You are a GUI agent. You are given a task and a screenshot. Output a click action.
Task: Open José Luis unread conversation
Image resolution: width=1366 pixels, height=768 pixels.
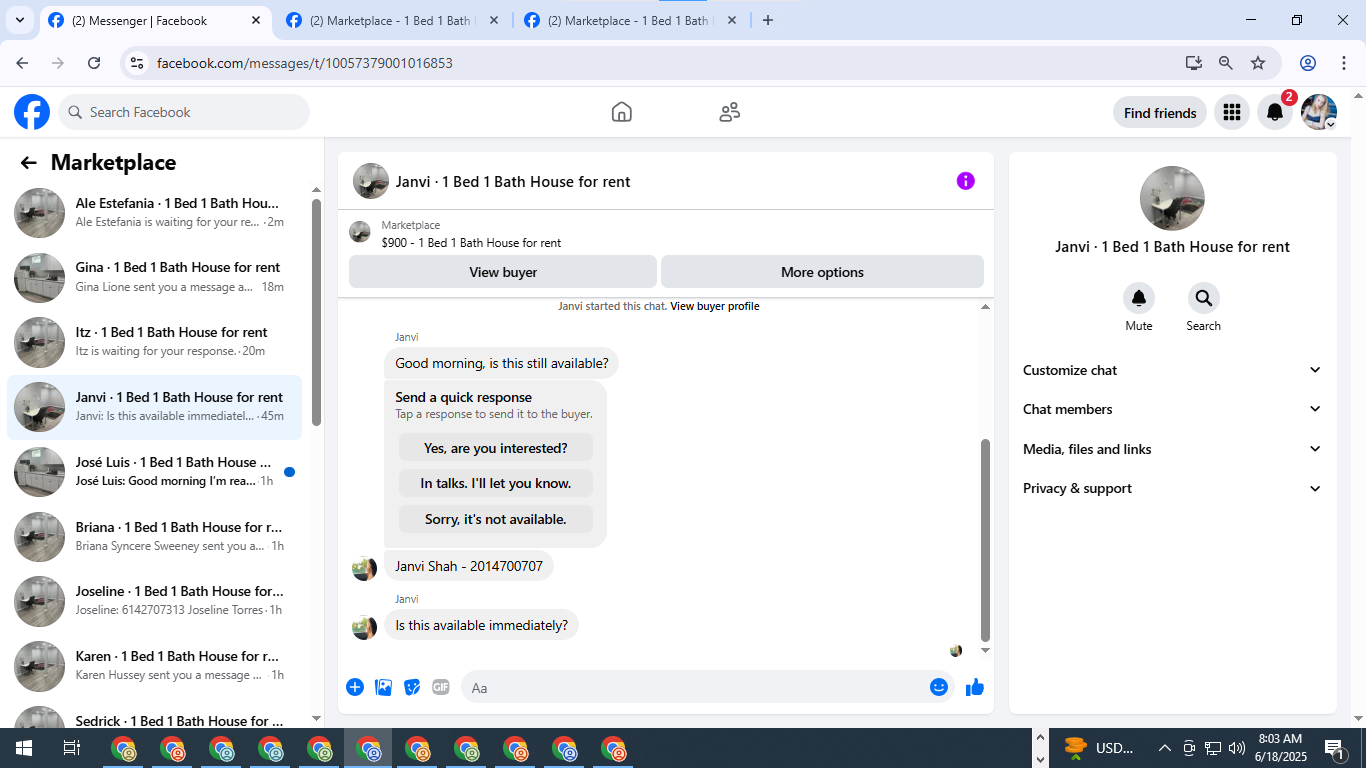click(x=154, y=472)
